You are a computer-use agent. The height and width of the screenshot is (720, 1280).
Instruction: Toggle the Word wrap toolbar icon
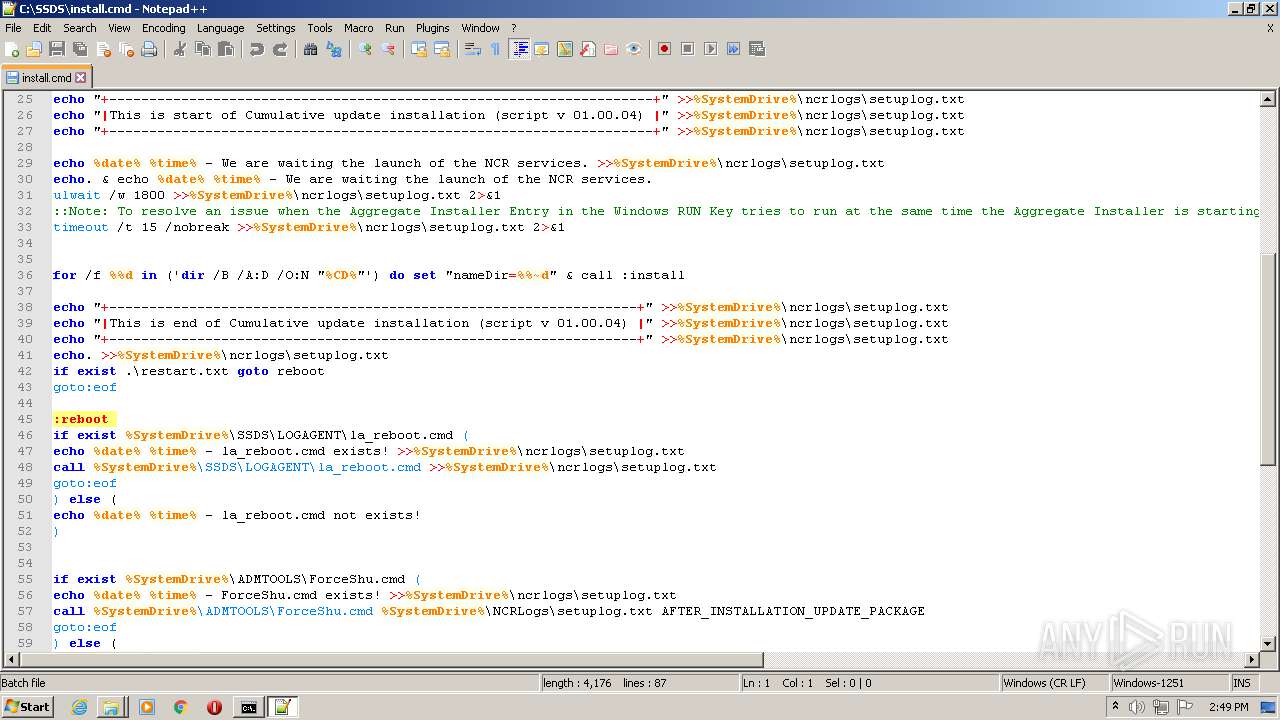tap(473, 49)
